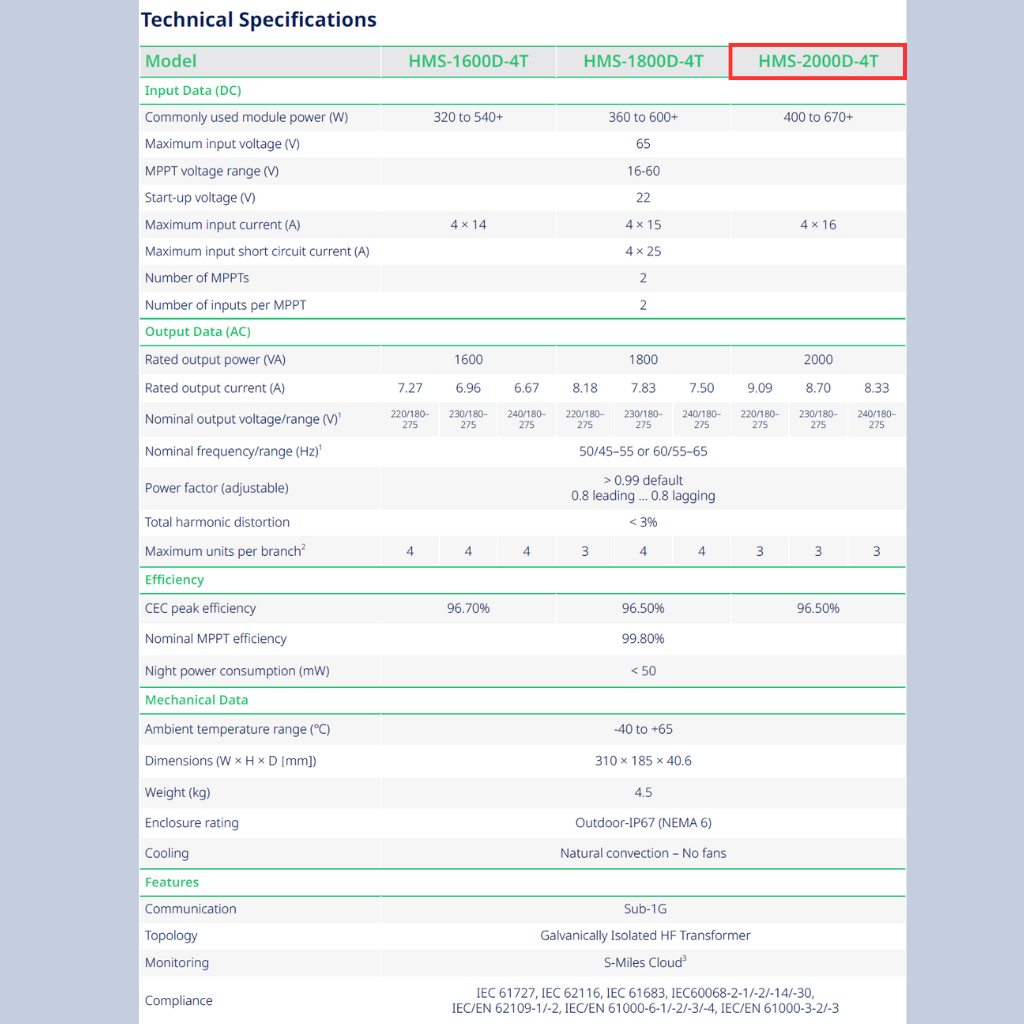Click the rated output current 8.70 cell
The height and width of the screenshot is (1024, 1024).
818,389
